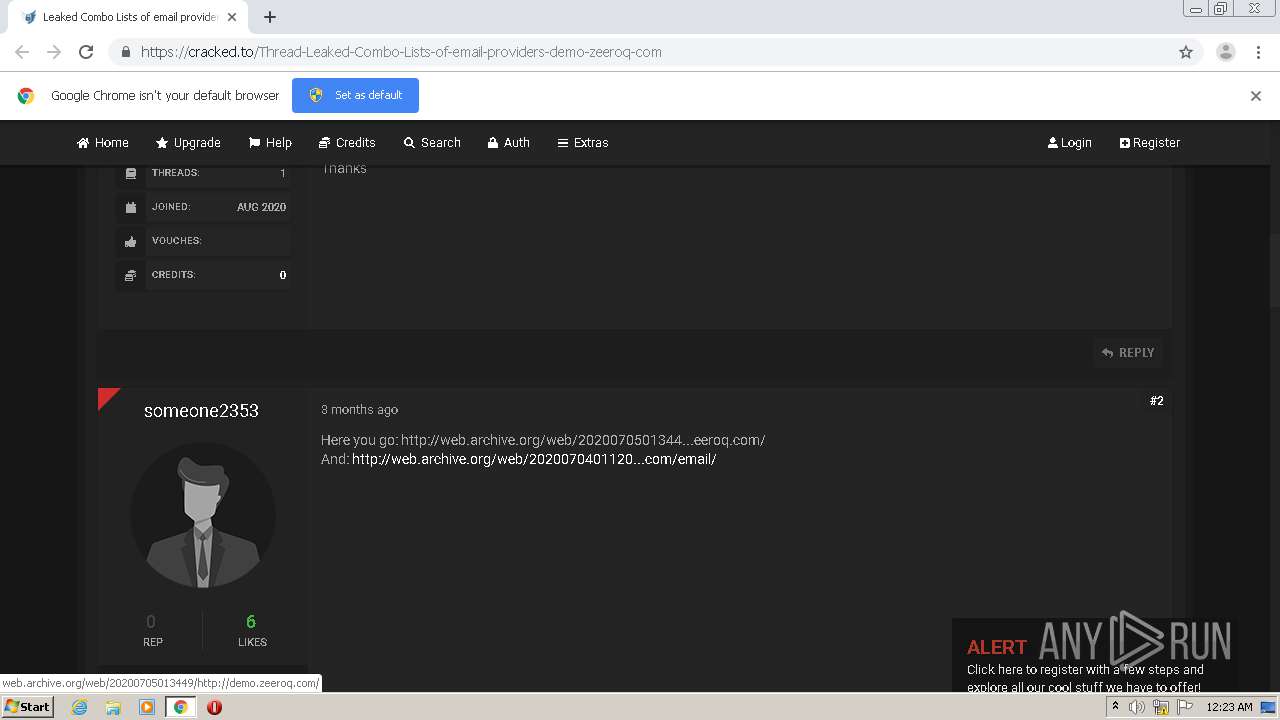This screenshot has width=1280, height=720.
Task: Close the Leaked Combo Lists tab
Action: (x=232, y=17)
